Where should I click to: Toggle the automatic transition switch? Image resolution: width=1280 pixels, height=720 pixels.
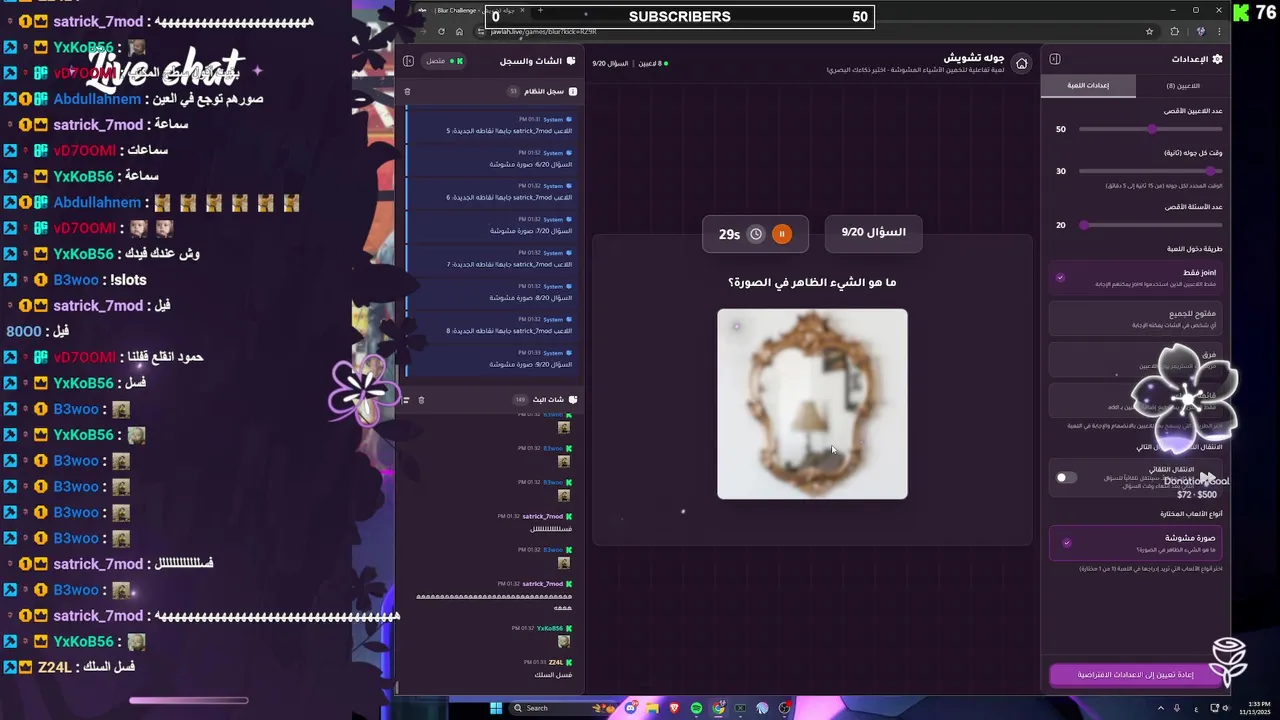point(1066,478)
